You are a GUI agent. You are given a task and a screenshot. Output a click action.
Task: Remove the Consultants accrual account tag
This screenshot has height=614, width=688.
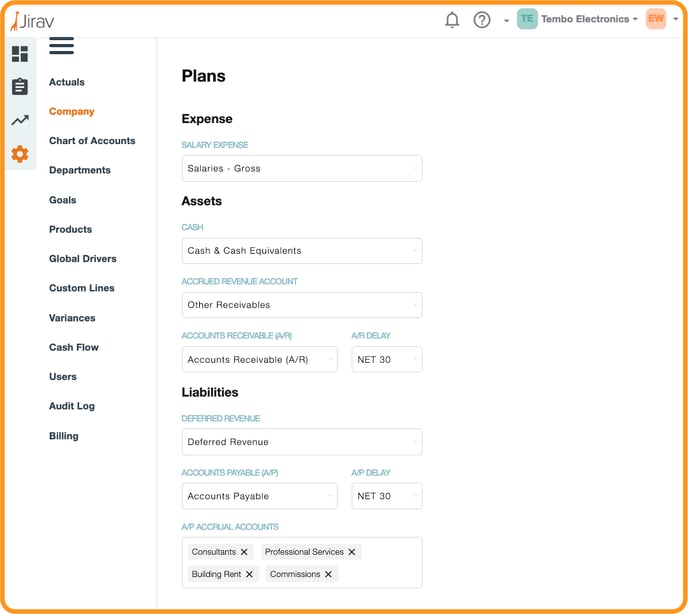[x=244, y=552]
